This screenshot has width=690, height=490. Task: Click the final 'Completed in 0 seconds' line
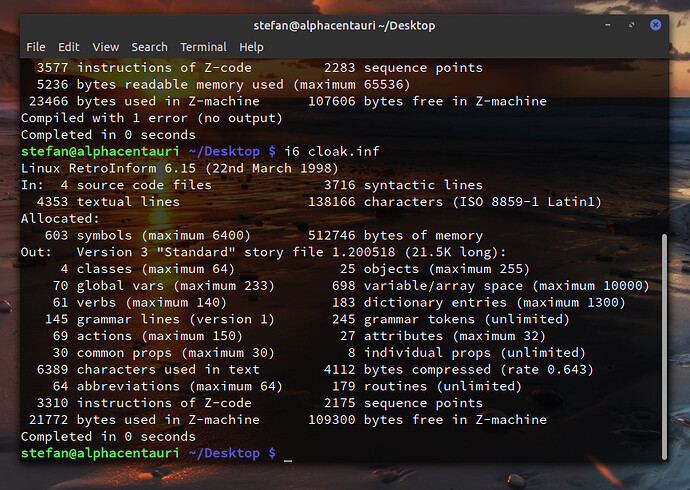(x=108, y=437)
